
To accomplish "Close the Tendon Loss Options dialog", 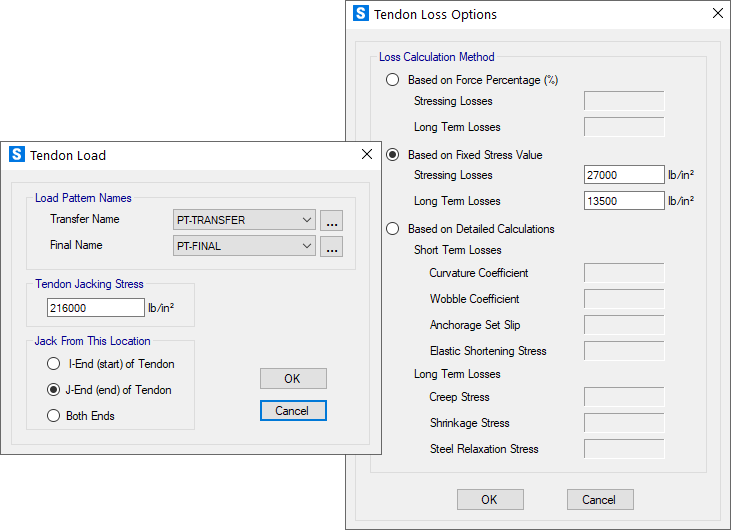I will click(x=716, y=14).
